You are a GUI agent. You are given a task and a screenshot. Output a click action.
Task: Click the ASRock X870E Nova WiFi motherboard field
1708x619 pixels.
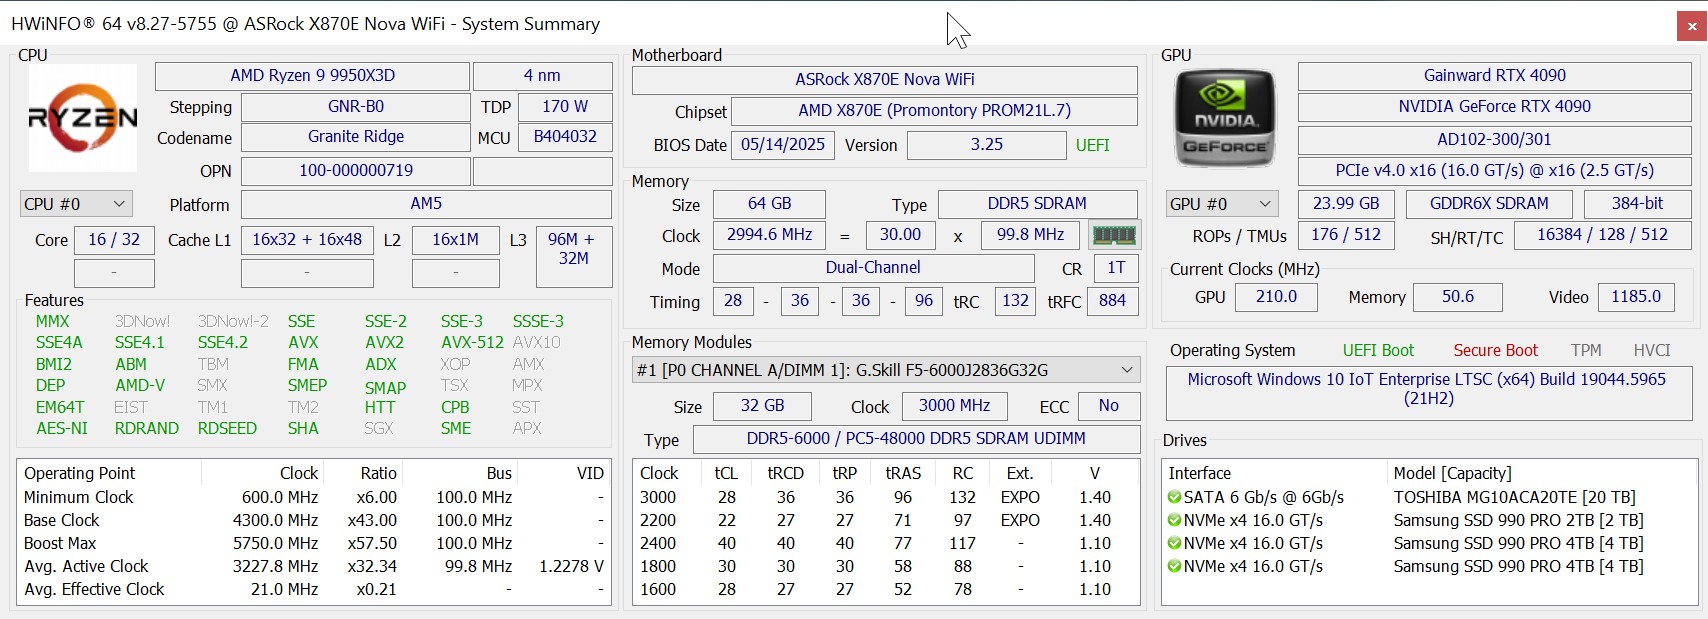885,80
